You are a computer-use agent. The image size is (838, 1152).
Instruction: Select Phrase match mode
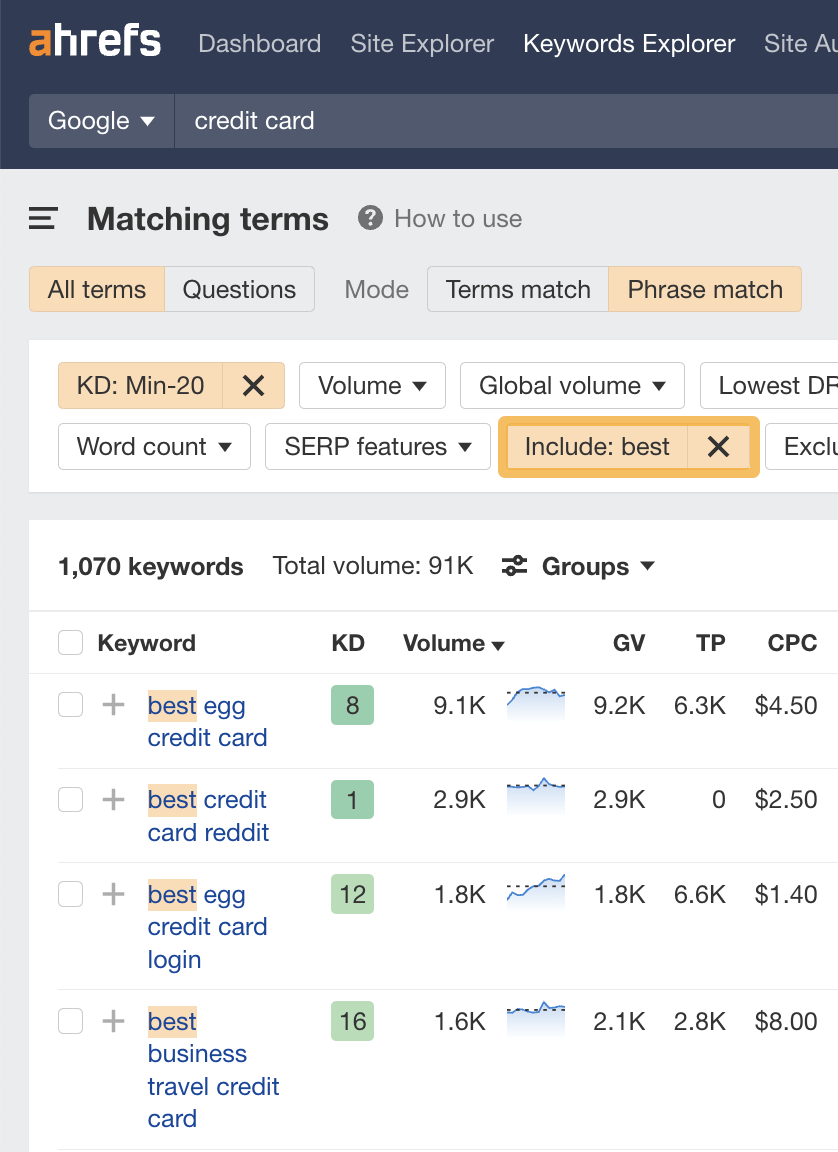click(705, 289)
